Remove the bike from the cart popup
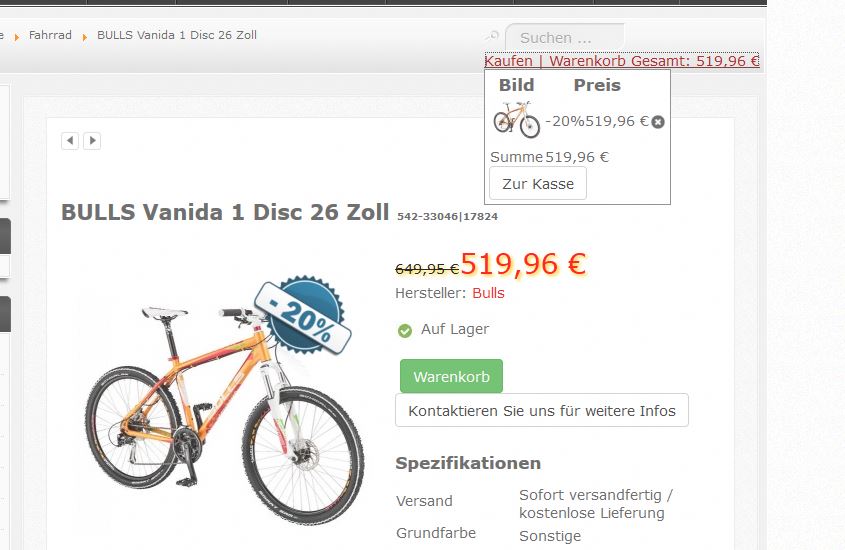This screenshot has height=550, width=845. [658, 122]
